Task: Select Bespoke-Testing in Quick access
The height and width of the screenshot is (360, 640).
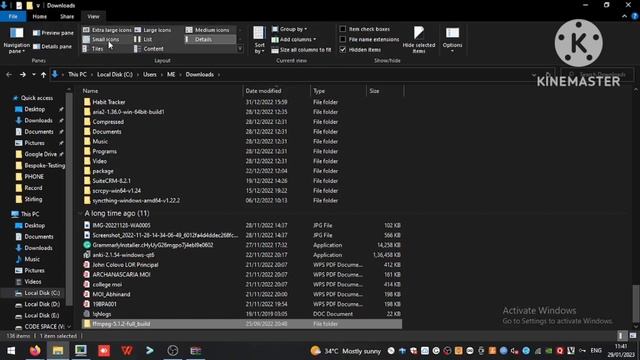Action: (40, 165)
